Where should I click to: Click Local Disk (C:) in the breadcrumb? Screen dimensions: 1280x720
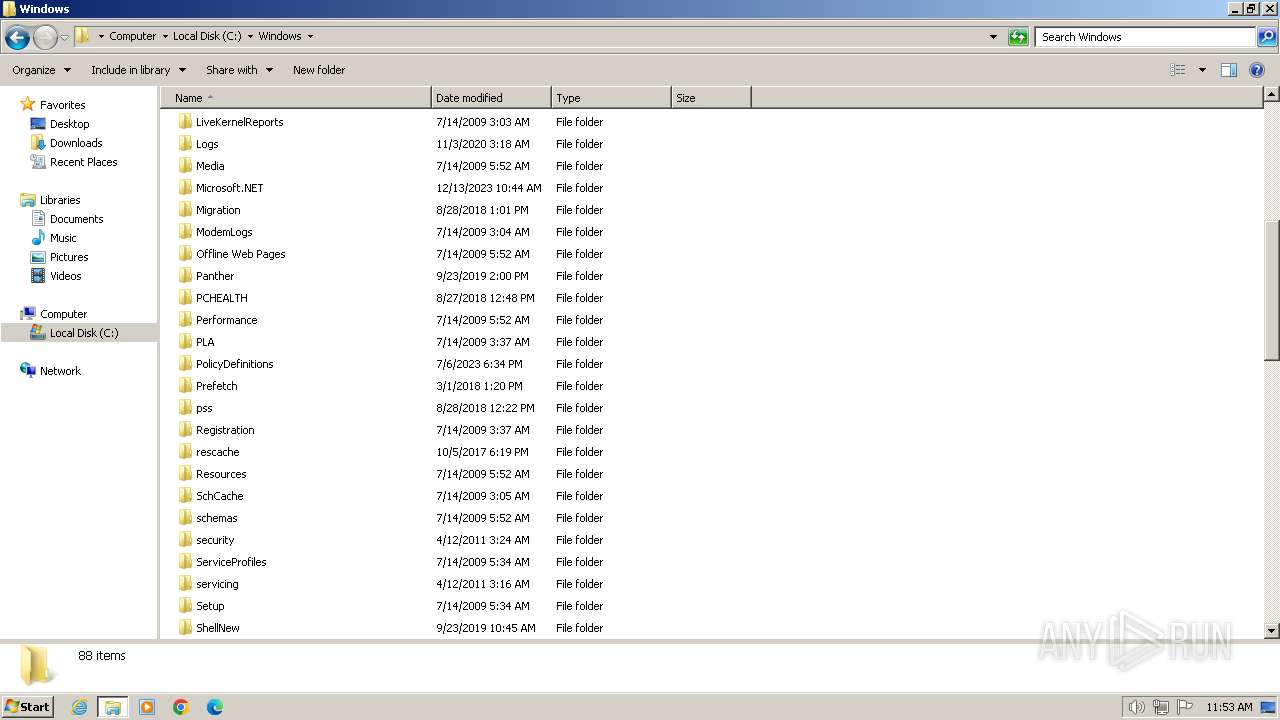[x=207, y=36]
